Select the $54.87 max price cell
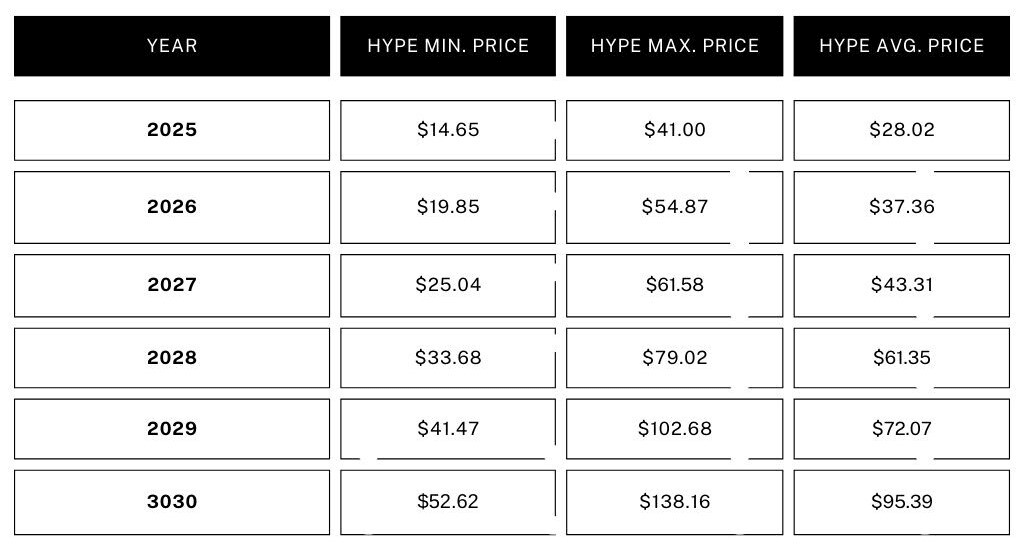The width and height of the screenshot is (1024, 552). pos(675,207)
